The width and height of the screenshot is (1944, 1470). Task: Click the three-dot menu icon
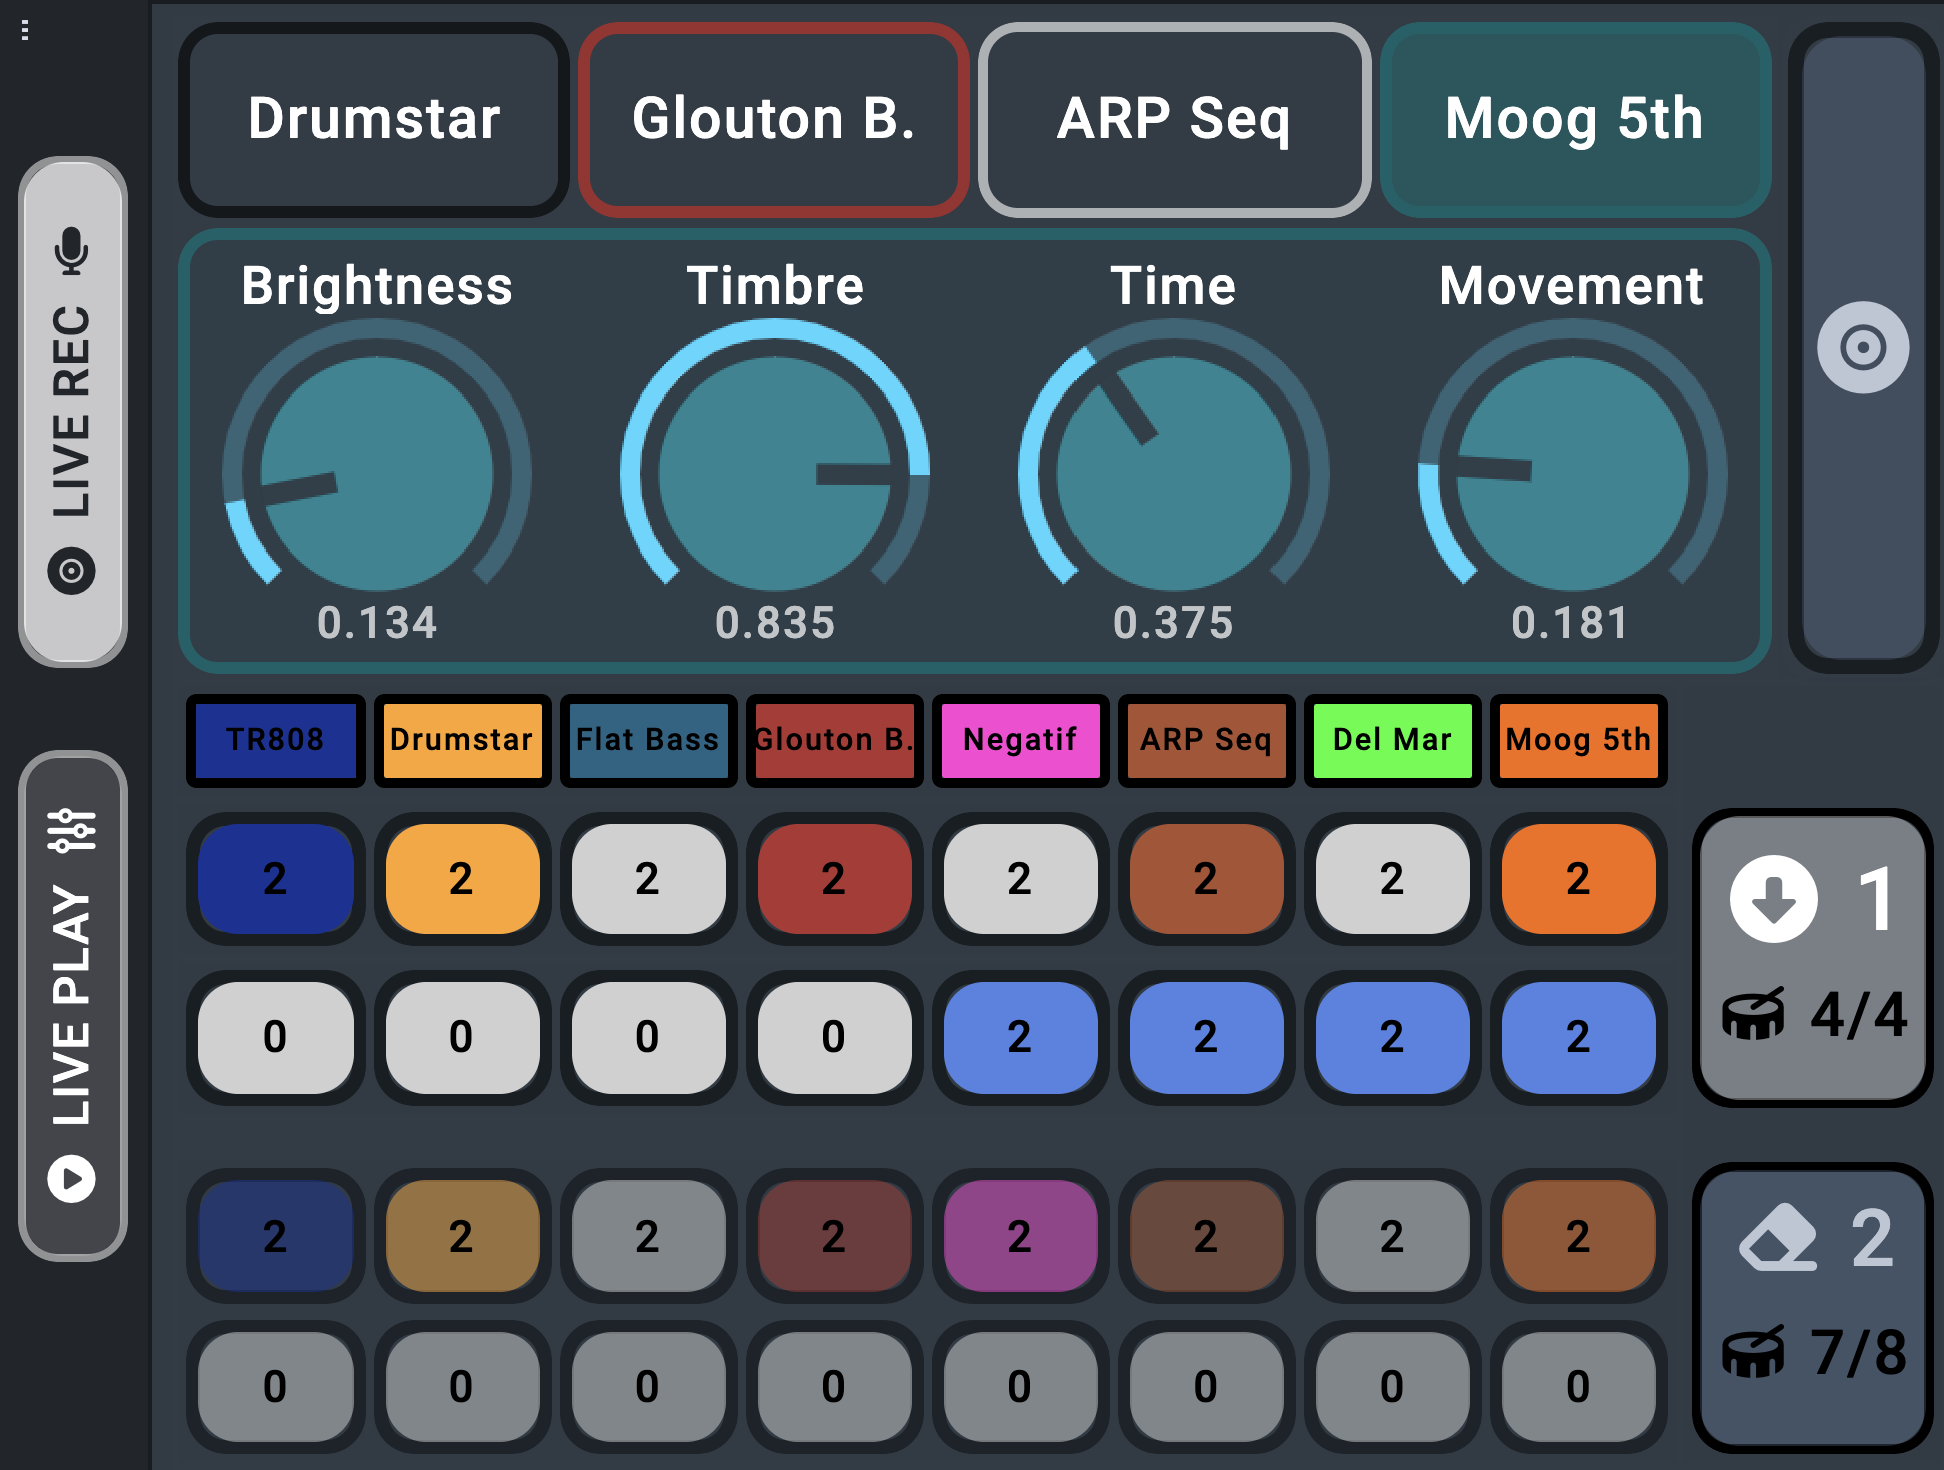(x=25, y=31)
